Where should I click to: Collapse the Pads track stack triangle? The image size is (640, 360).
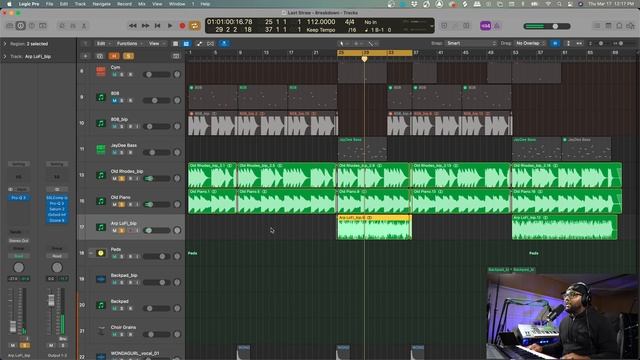pyautogui.click(x=91, y=253)
